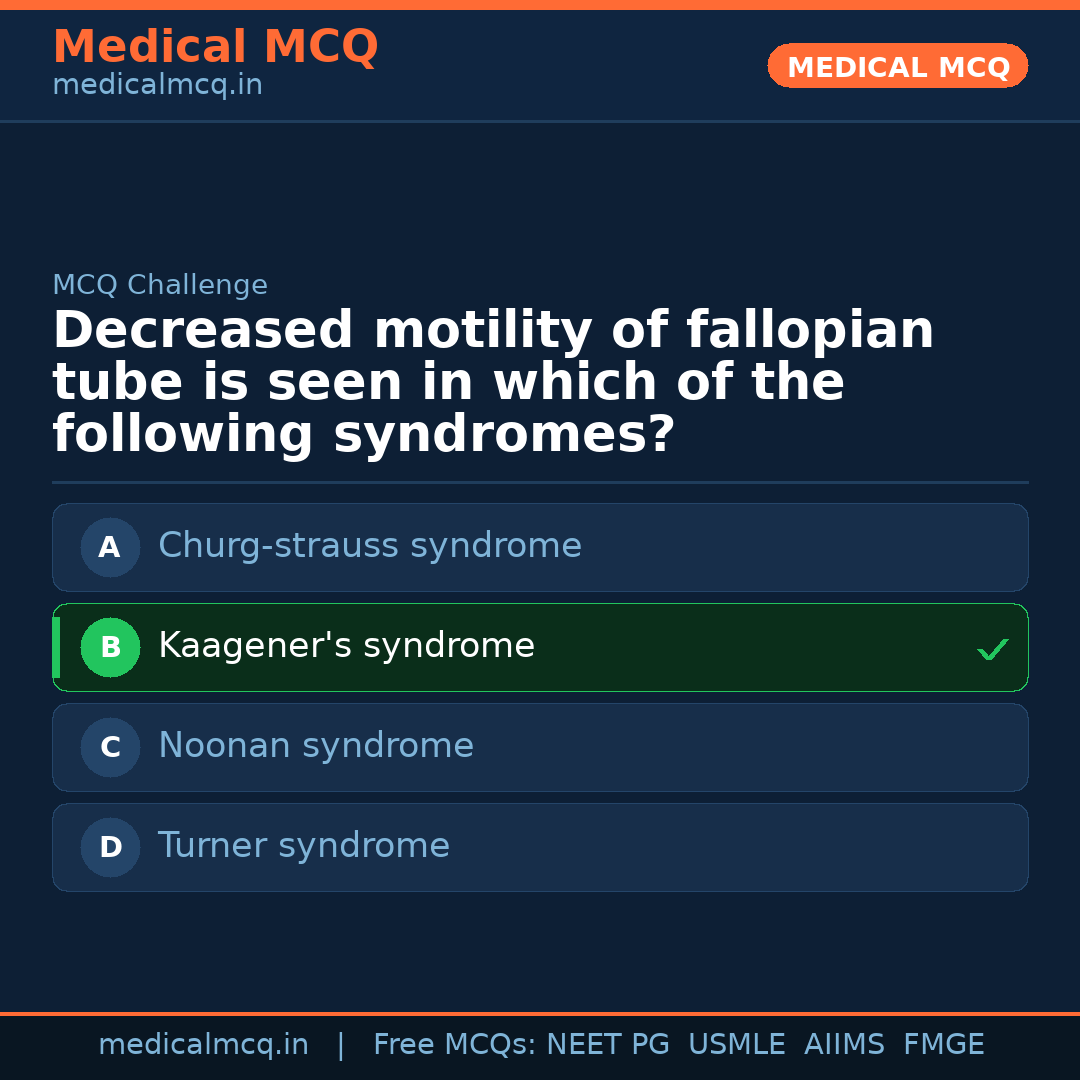Viewport: 1080px width, 1080px height.
Task: Click the MCQ Challenge label
Action: click(160, 285)
